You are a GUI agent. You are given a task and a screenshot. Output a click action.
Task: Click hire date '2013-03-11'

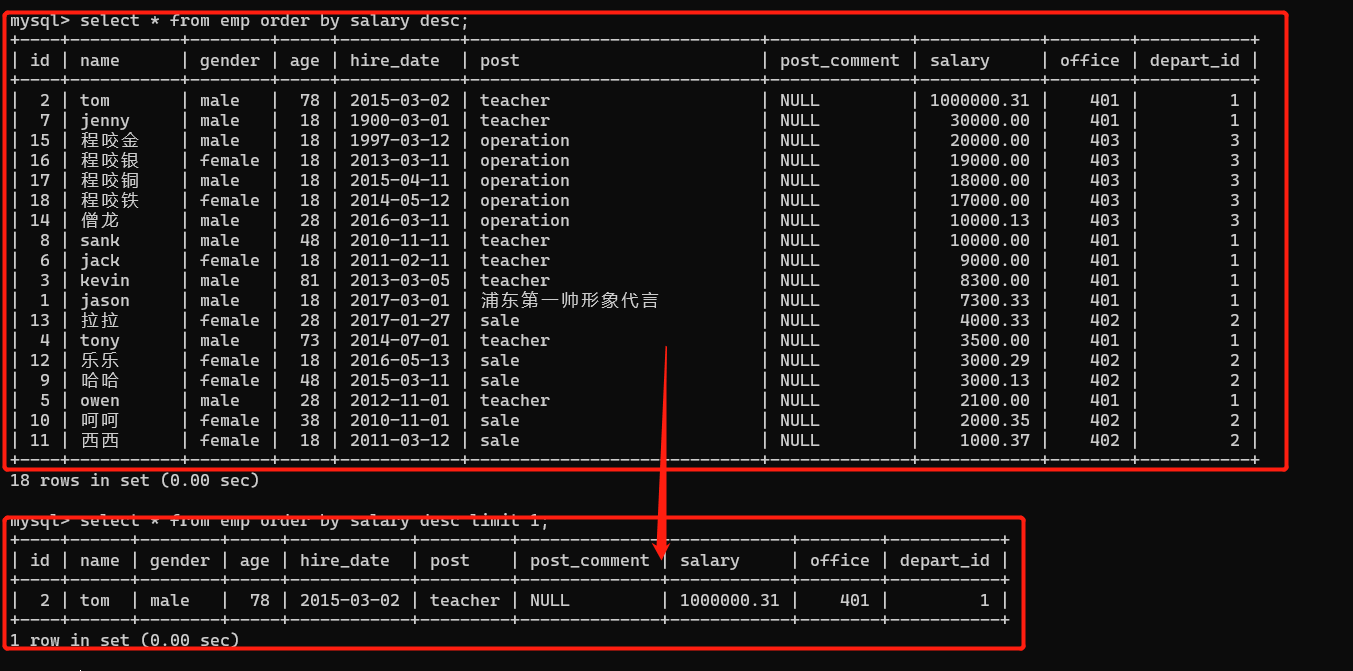click(x=400, y=160)
